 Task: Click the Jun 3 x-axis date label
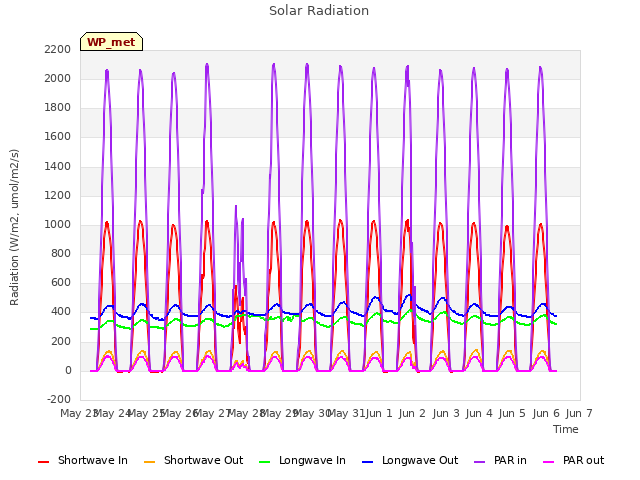[x=446, y=413]
